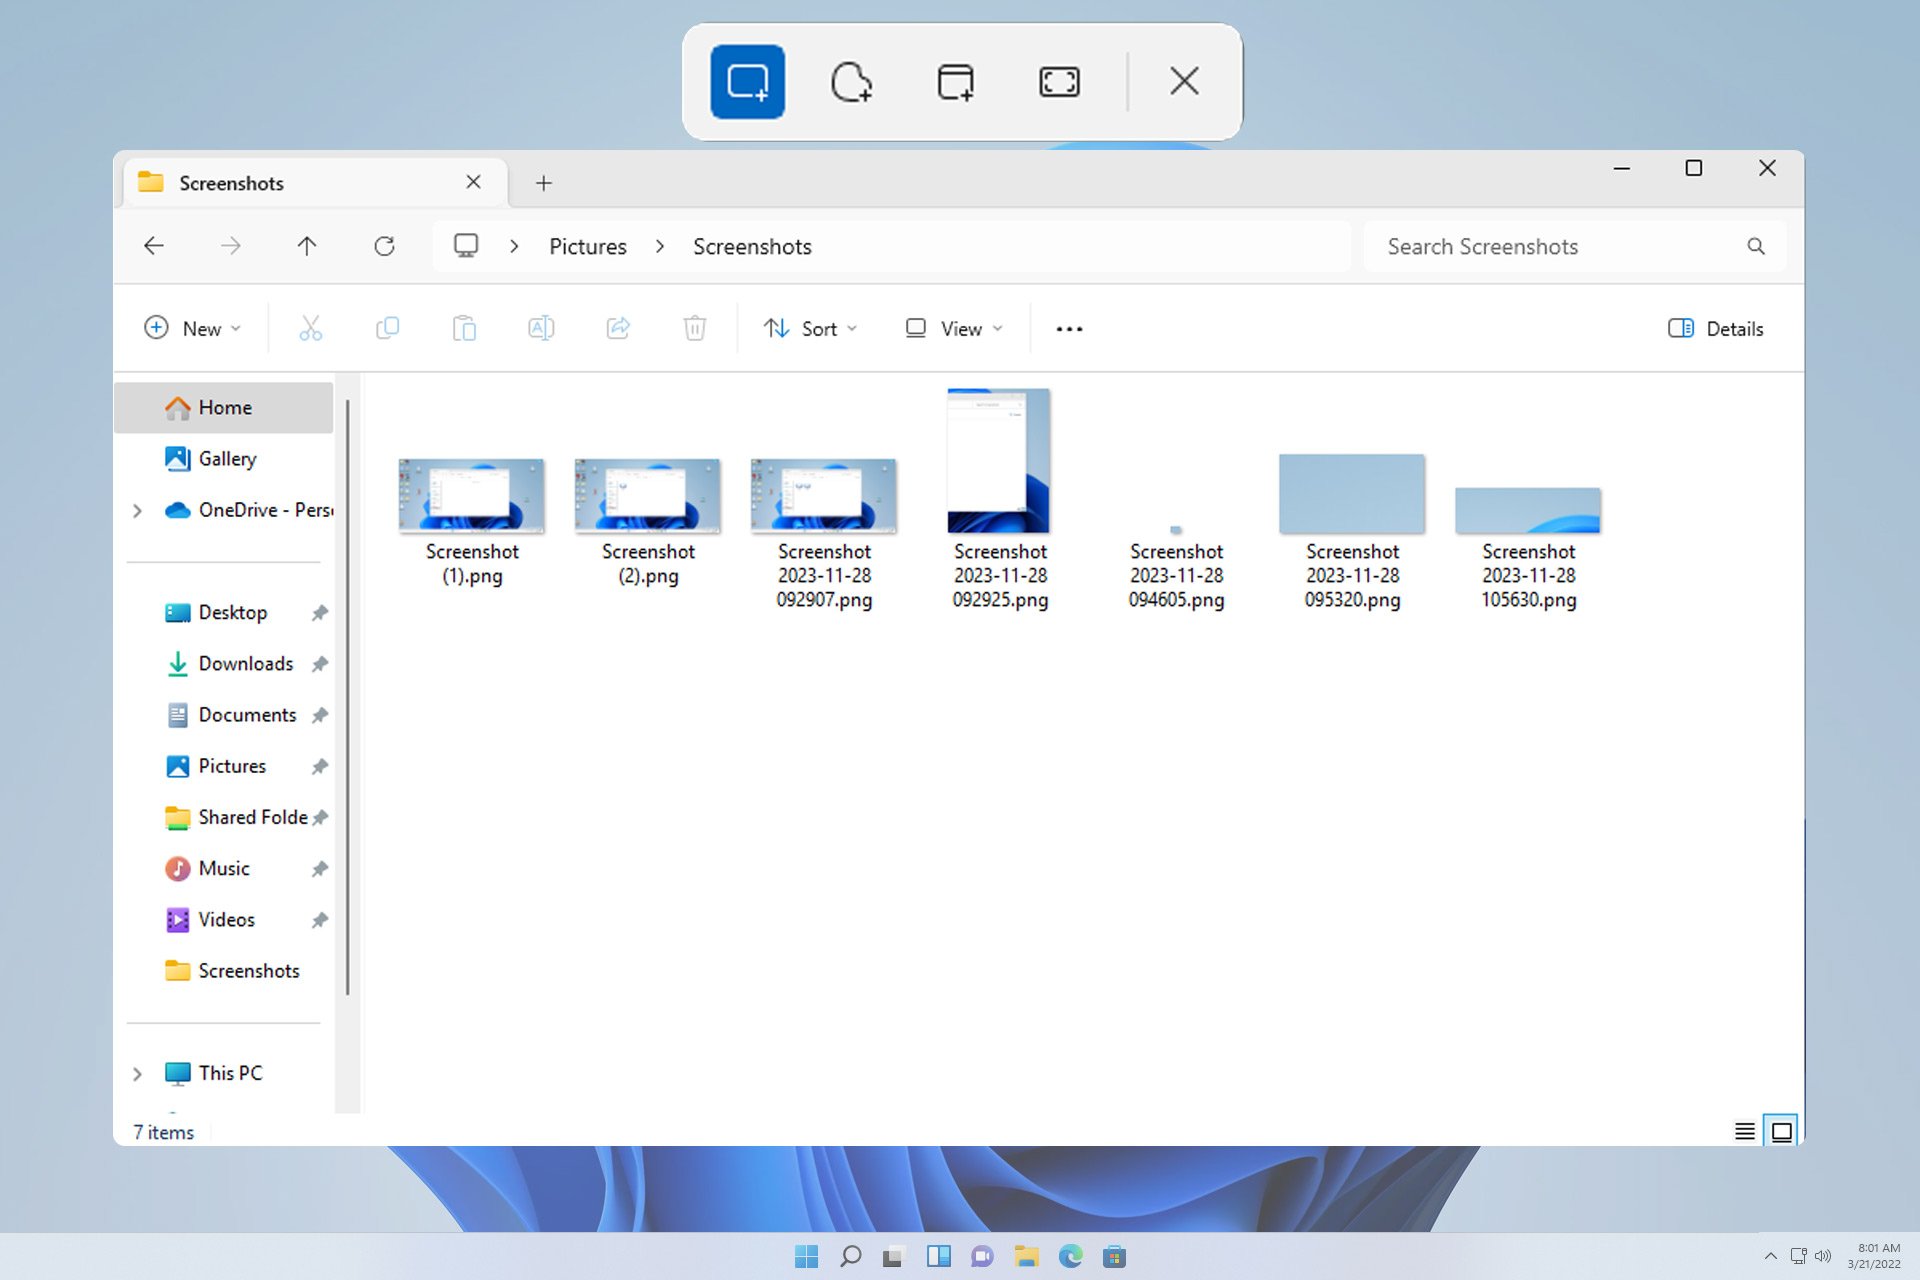The height and width of the screenshot is (1280, 1920).
Task: Click the Copy icon in toolbar
Action: pos(387,328)
